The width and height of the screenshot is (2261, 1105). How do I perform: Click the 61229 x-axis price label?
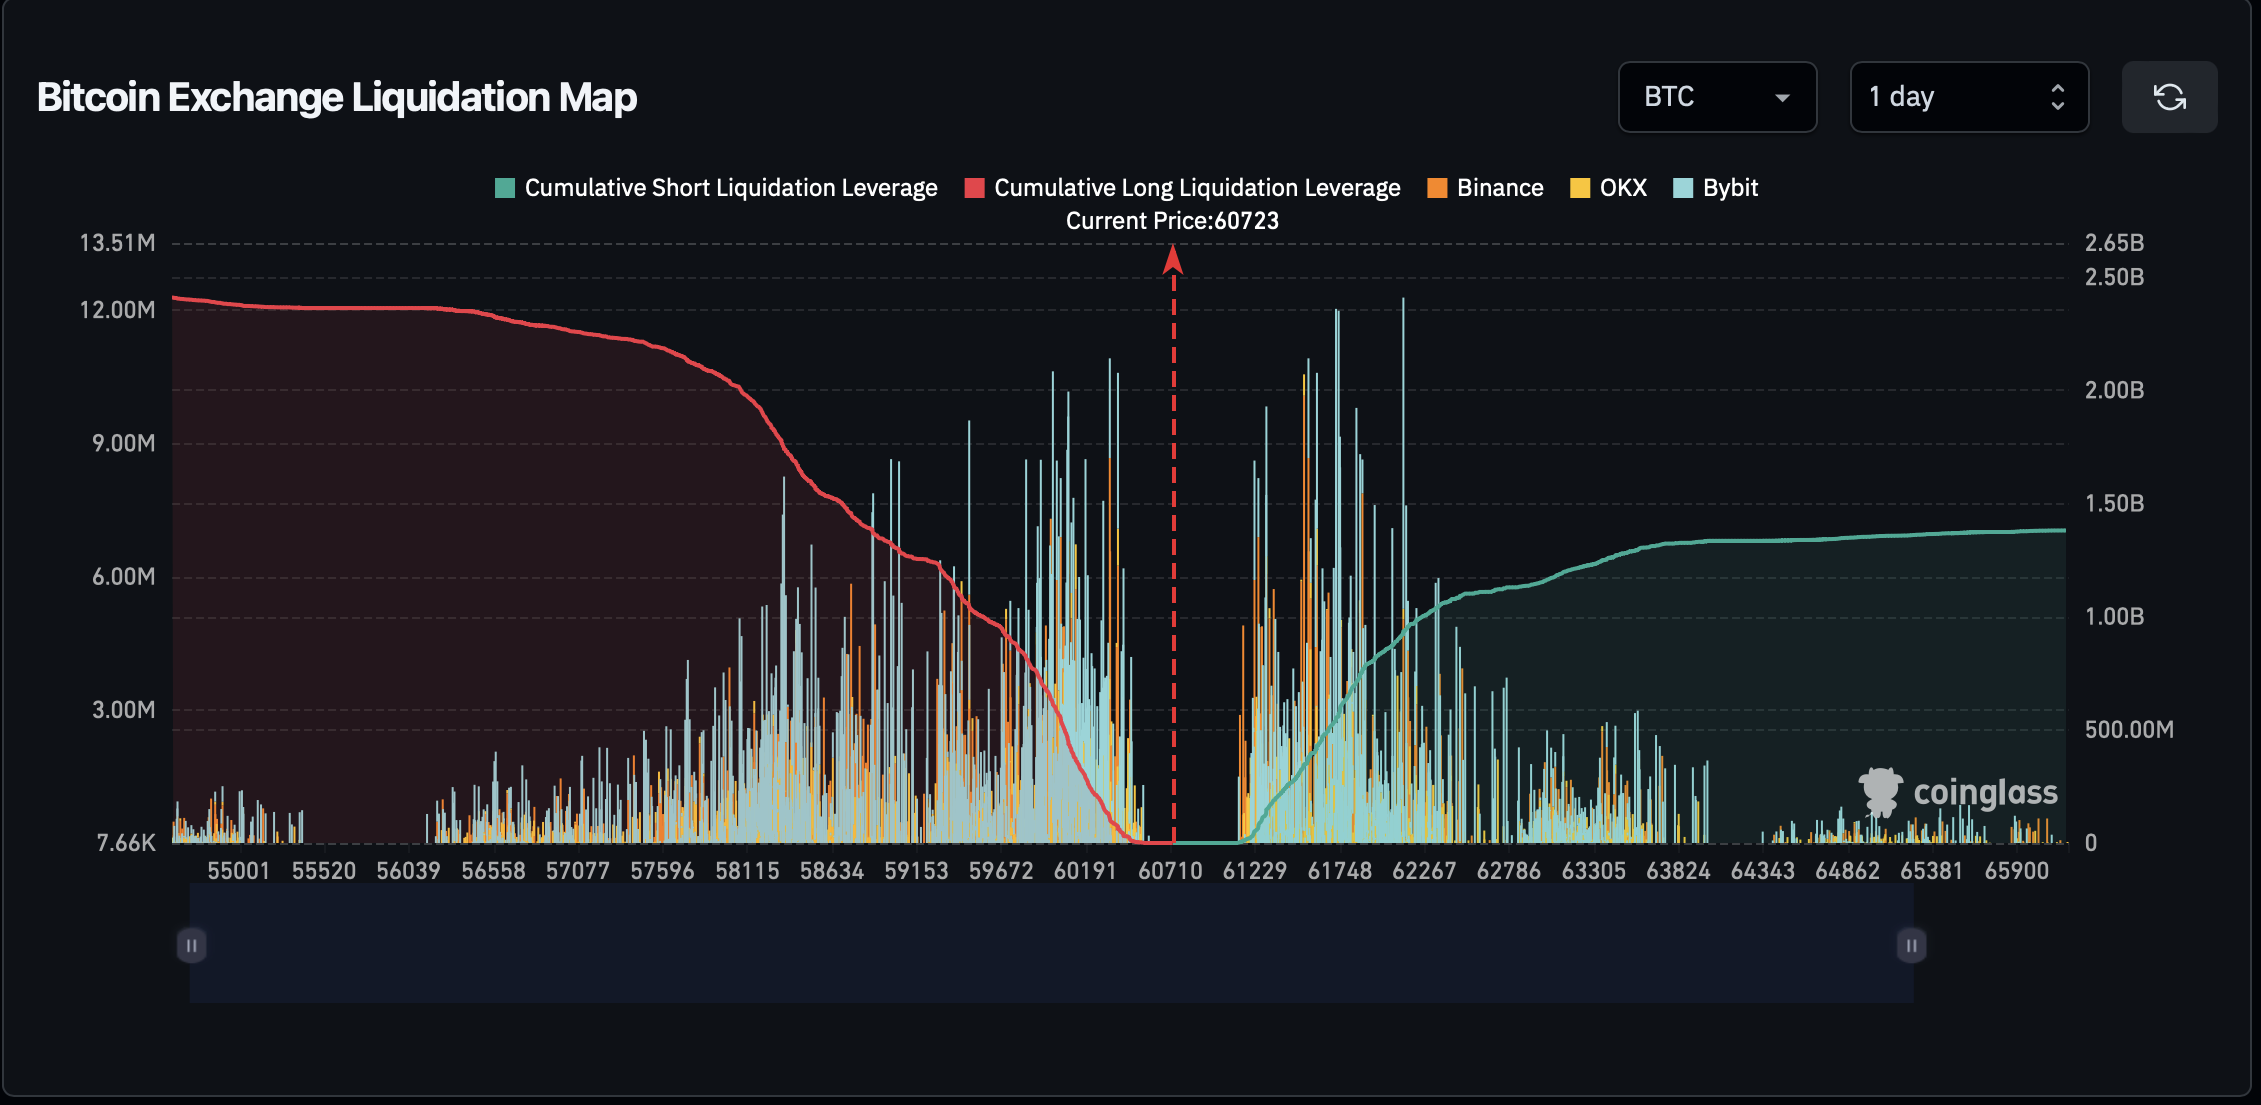click(x=1255, y=871)
